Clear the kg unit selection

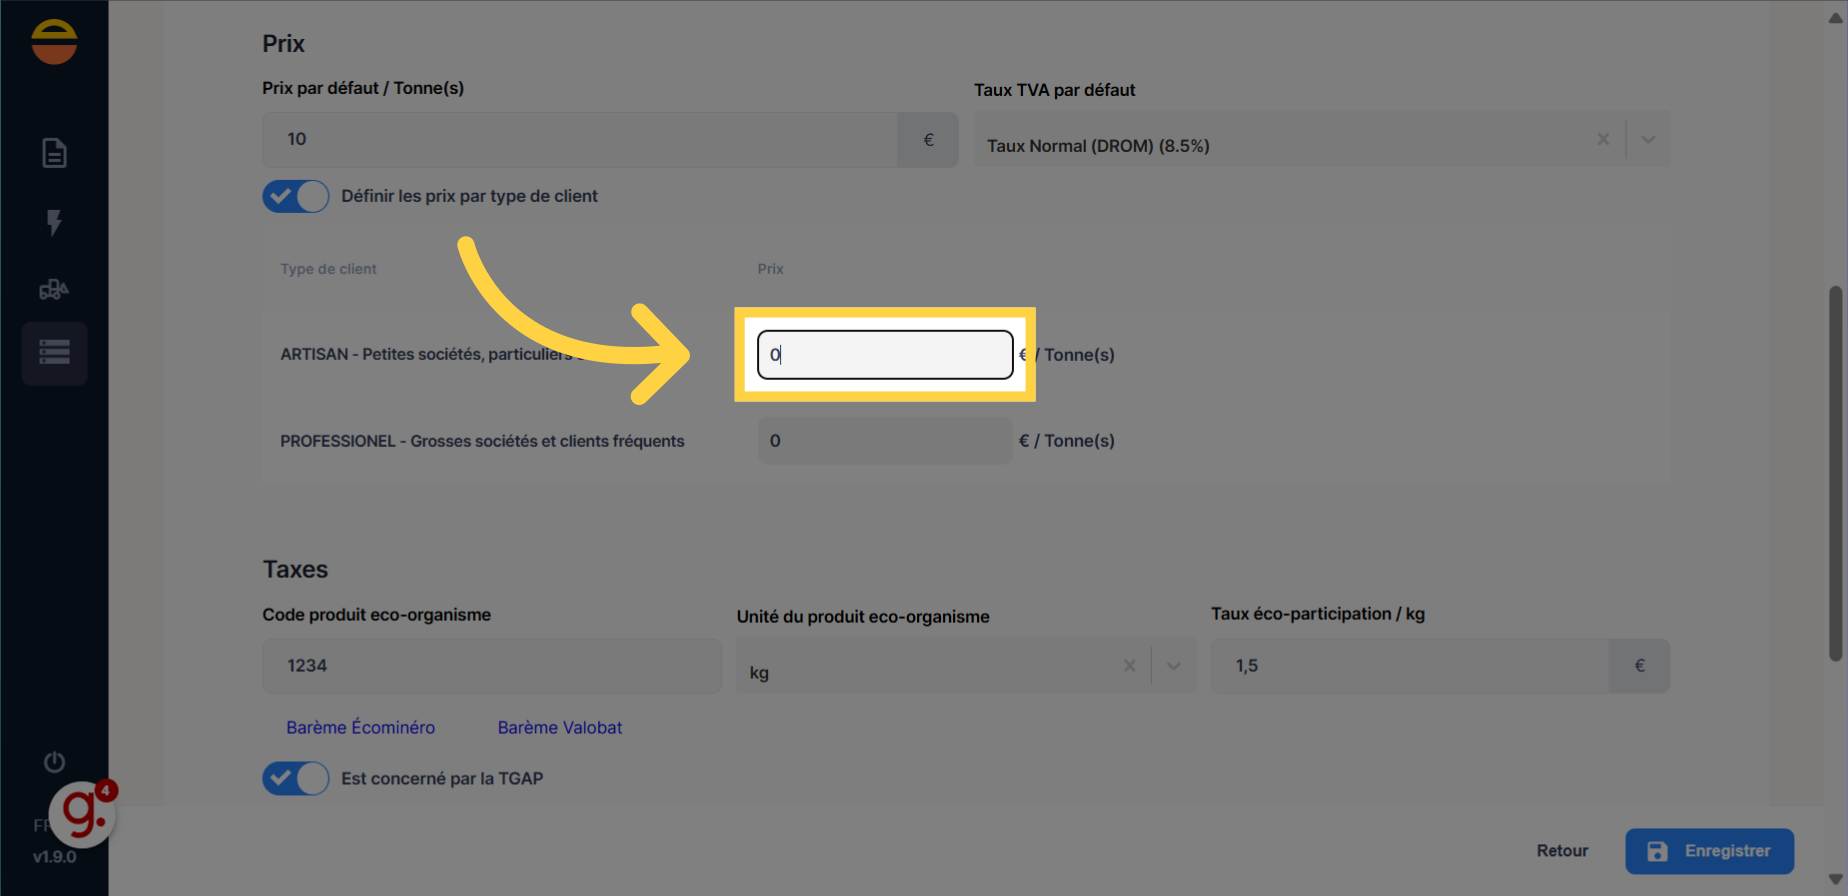click(1130, 665)
